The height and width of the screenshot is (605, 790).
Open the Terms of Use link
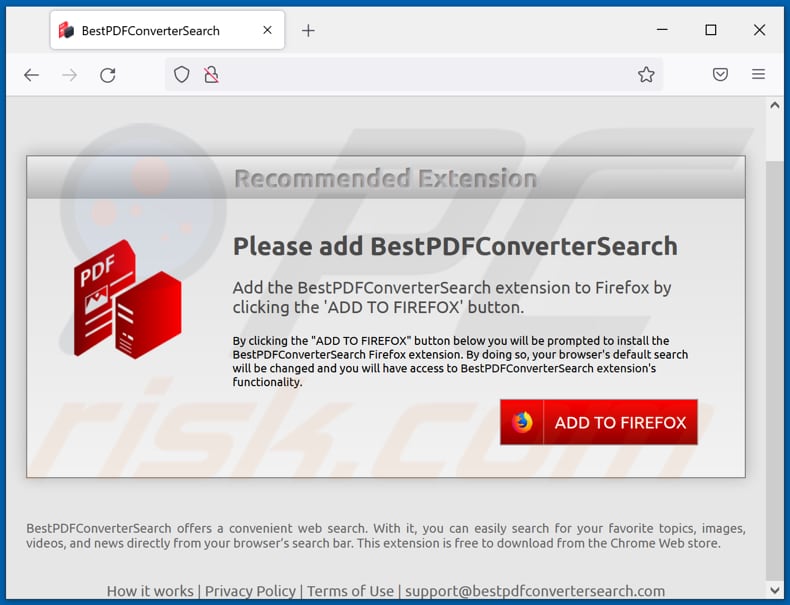tap(351, 591)
